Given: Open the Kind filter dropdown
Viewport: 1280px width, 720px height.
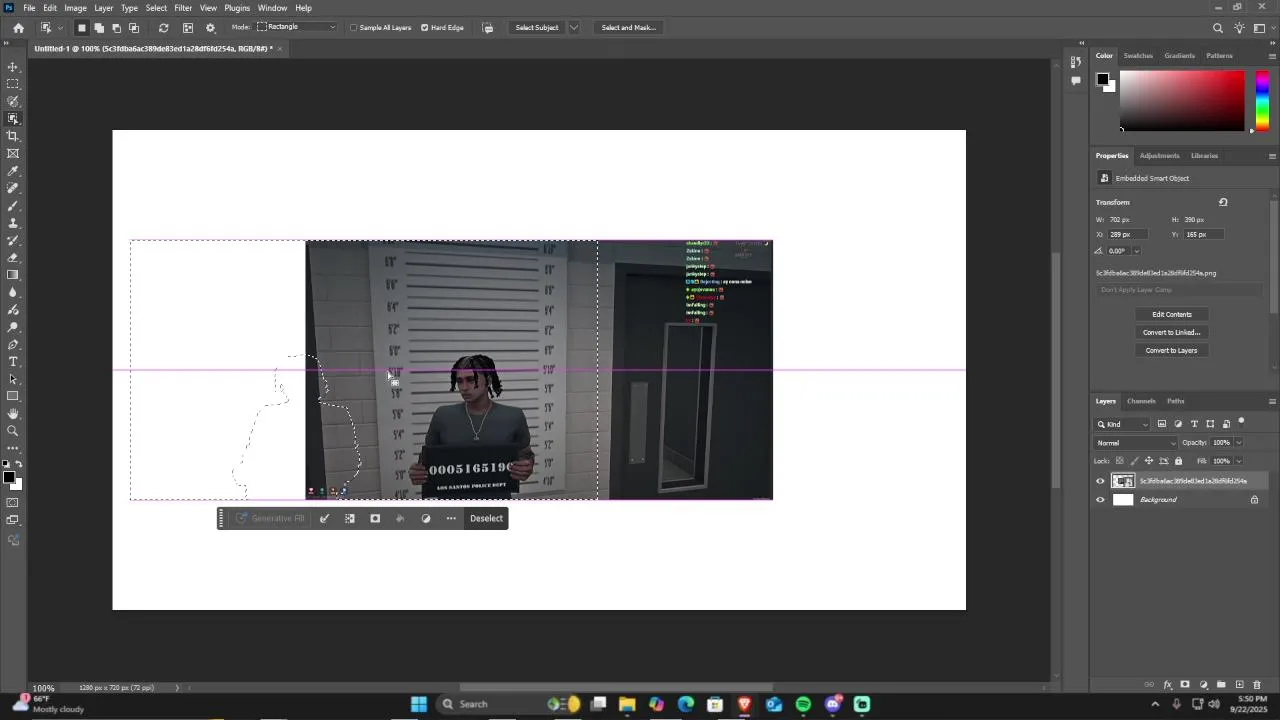Looking at the screenshot, I should [x=1123, y=424].
